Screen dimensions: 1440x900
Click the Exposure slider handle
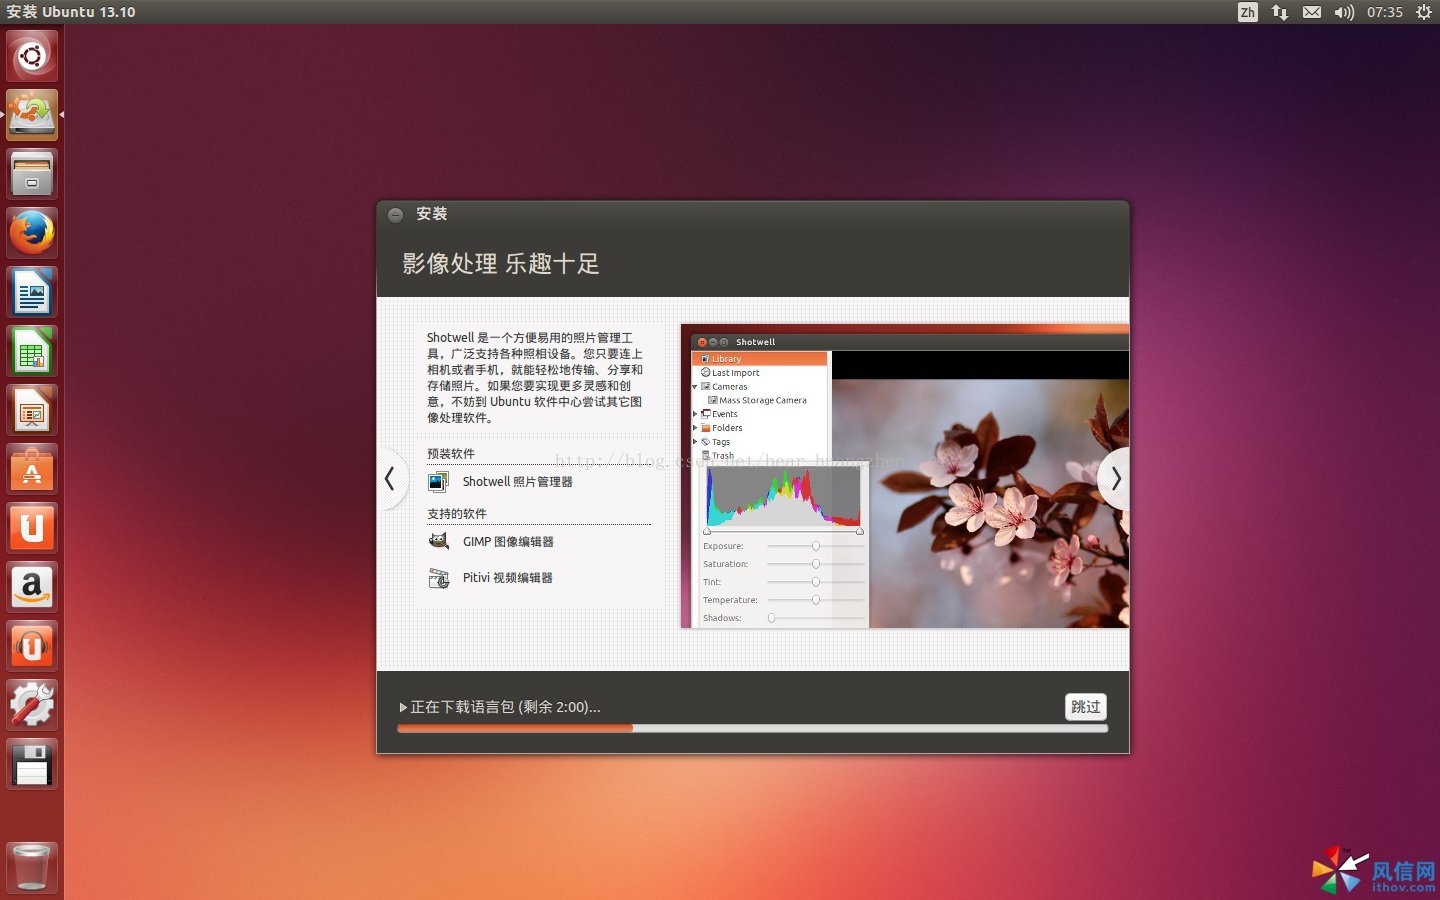816,546
